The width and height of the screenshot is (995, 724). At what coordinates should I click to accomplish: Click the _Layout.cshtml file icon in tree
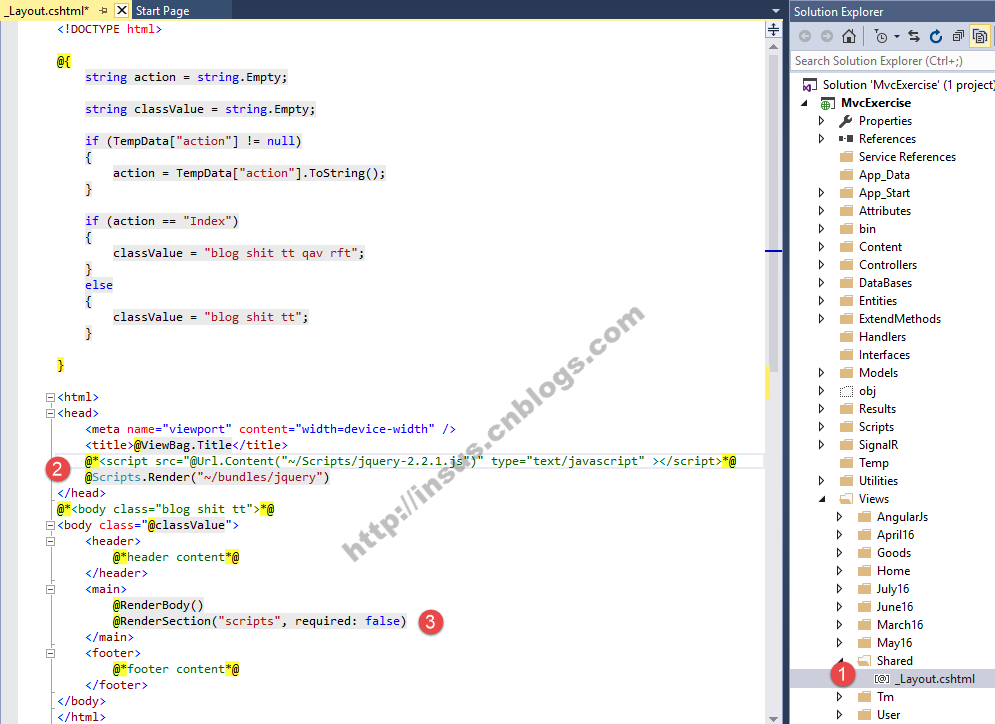(881, 679)
